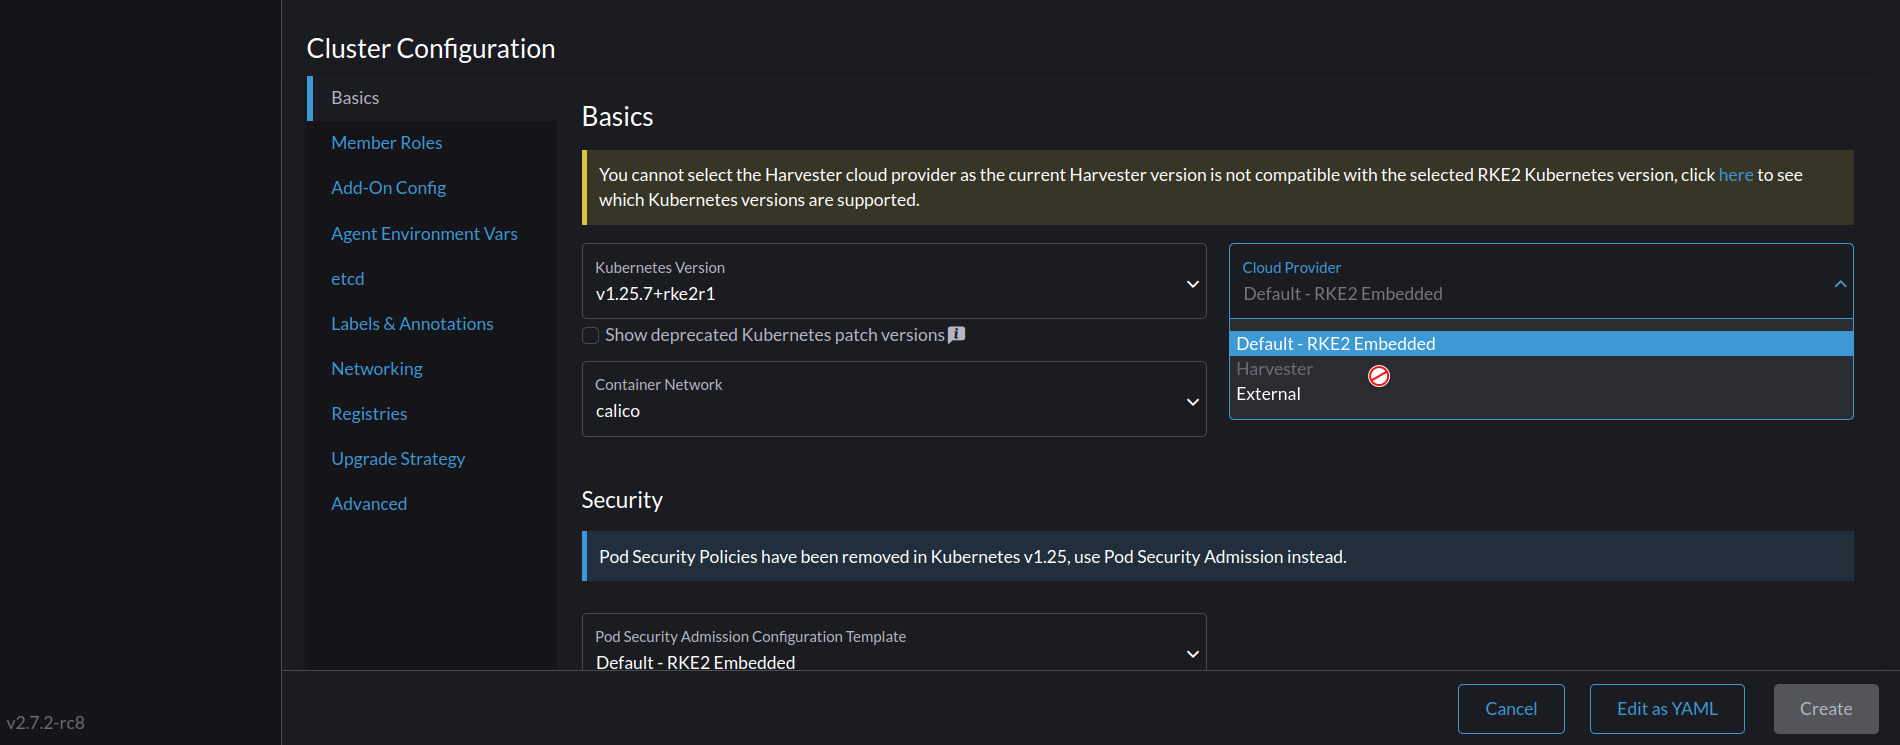Expand the Container Network dropdown

[893, 399]
